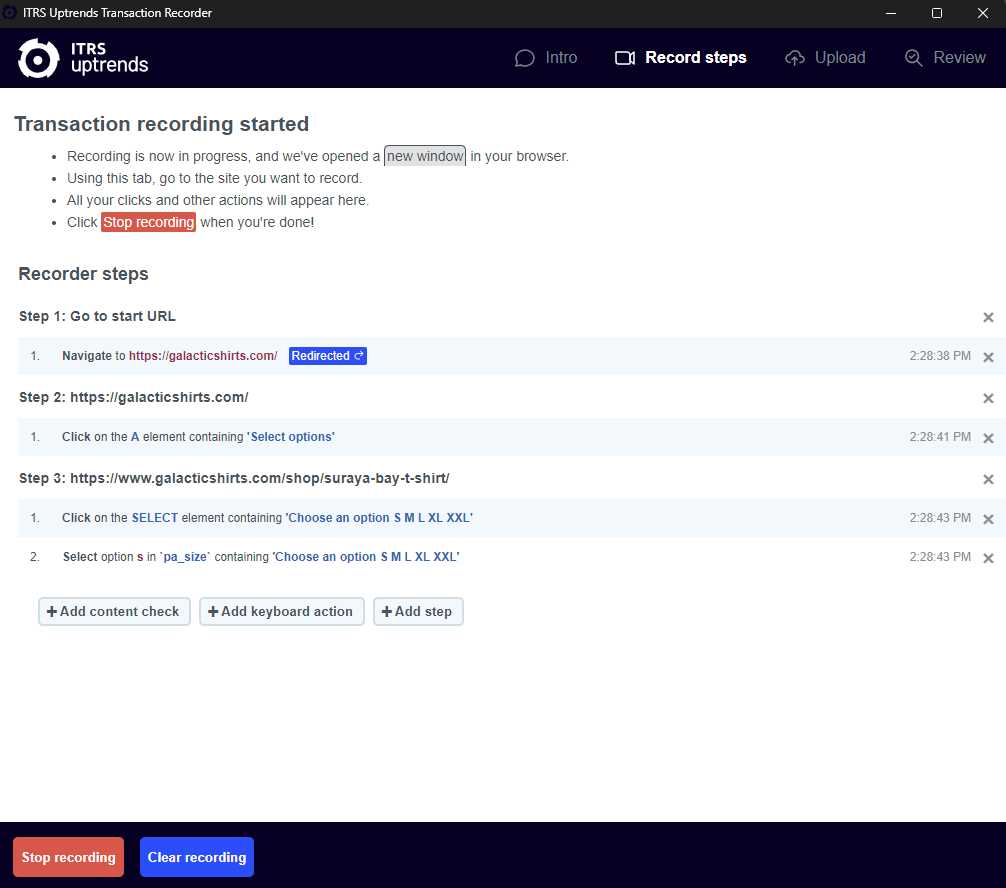Add a keyboard action
The image size is (1006, 888).
(x=282, y=611)
